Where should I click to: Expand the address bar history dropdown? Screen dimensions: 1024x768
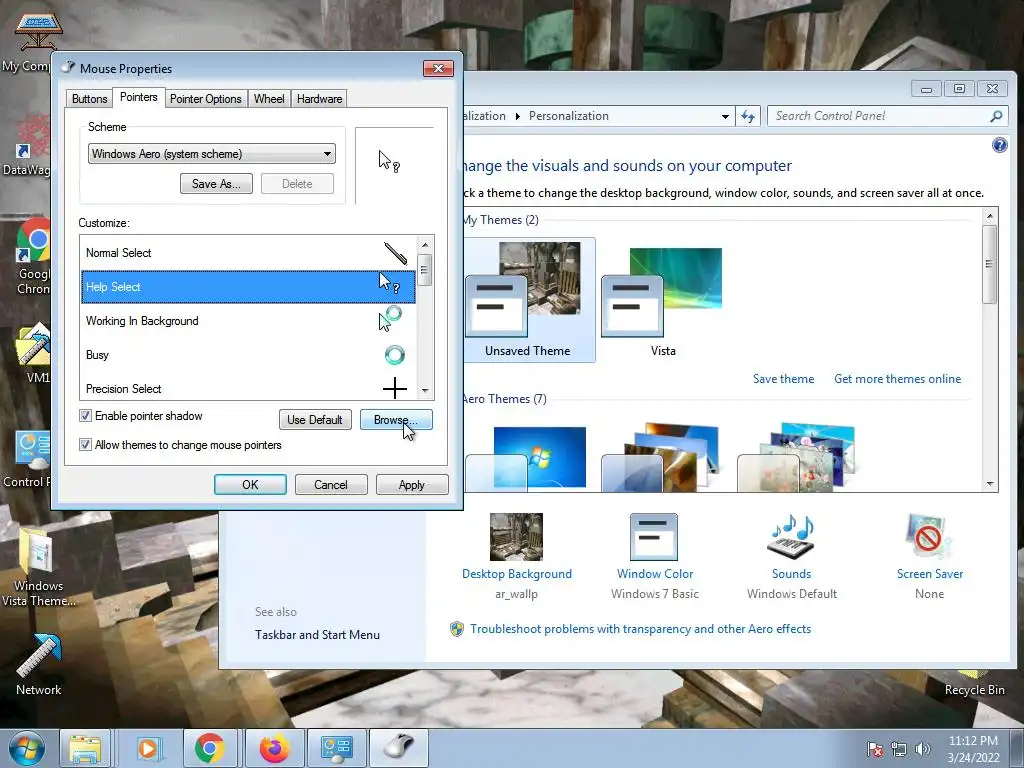coord(725,116)
